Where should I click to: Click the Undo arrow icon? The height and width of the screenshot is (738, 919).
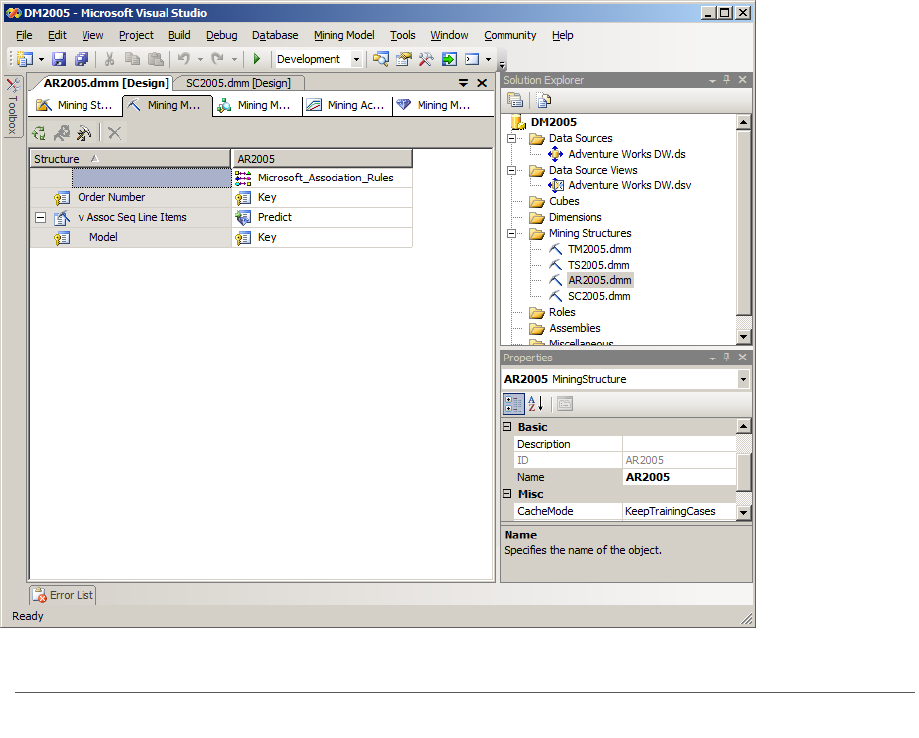pyautogui.click(x=184, y=59)
